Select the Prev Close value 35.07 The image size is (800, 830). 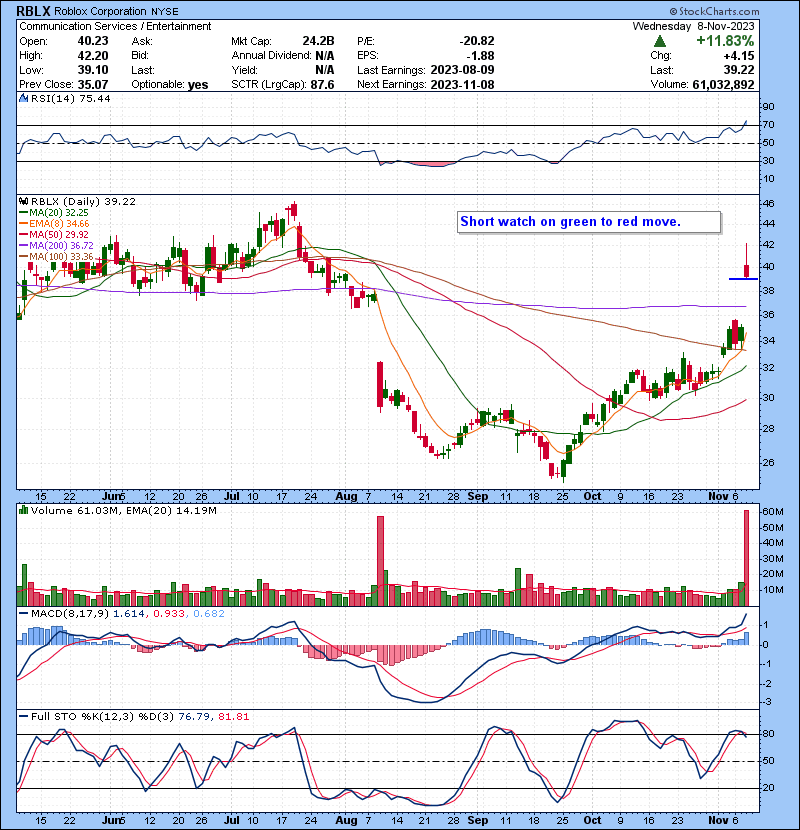click(93, 85)
